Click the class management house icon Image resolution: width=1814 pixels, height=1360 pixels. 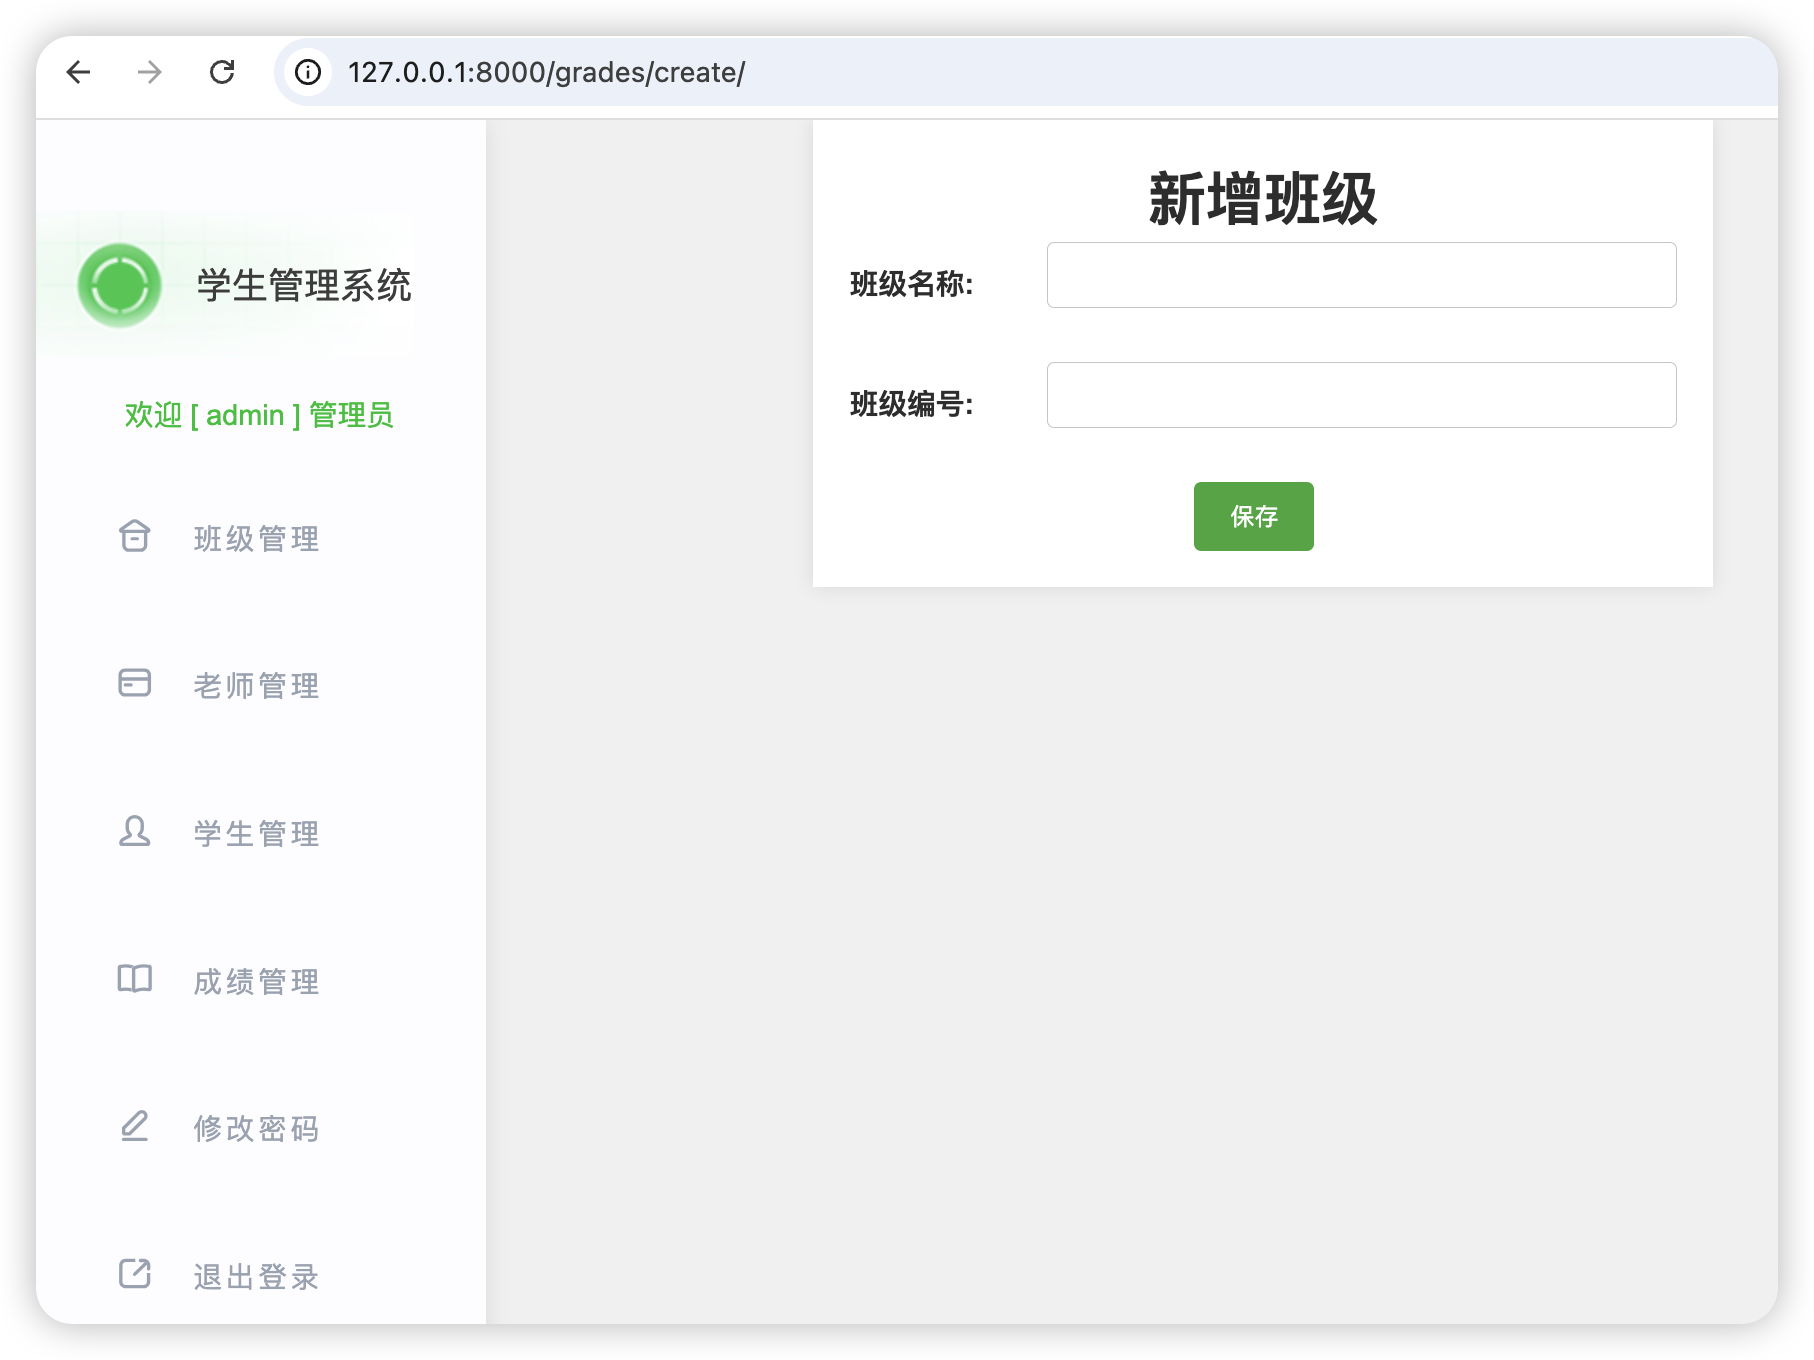coord(135,537)
